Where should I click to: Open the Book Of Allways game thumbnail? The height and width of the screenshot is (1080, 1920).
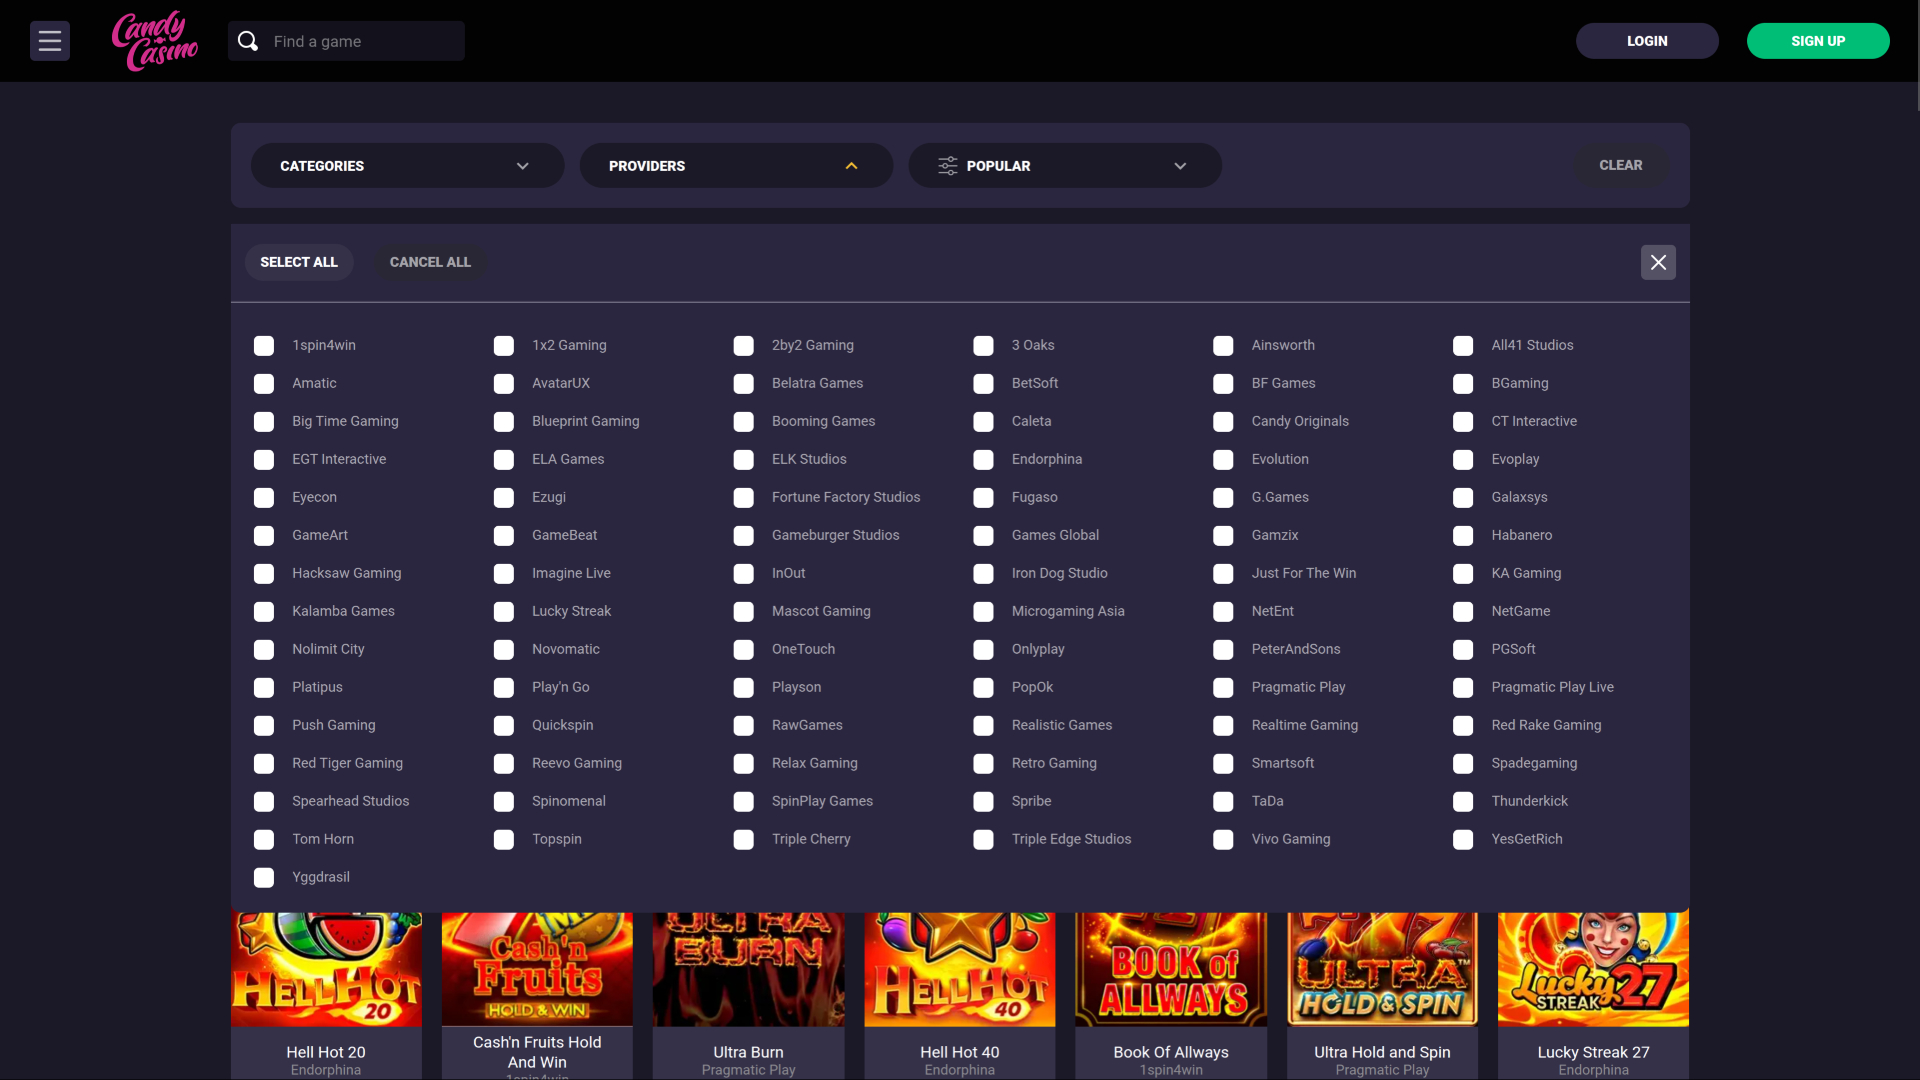1170,967
